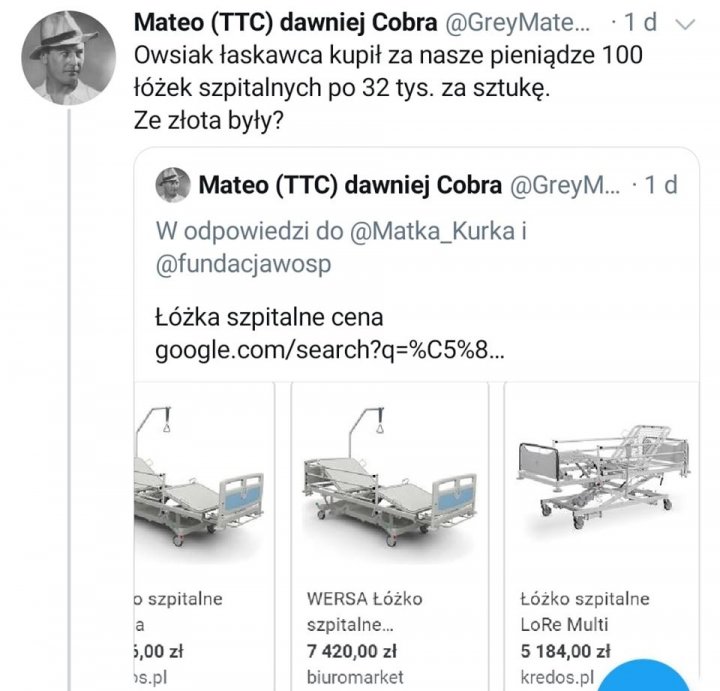The image size is (720, 691).
Task: Click the quoted tweet's "1 d" timestamp
Action: 662,185
